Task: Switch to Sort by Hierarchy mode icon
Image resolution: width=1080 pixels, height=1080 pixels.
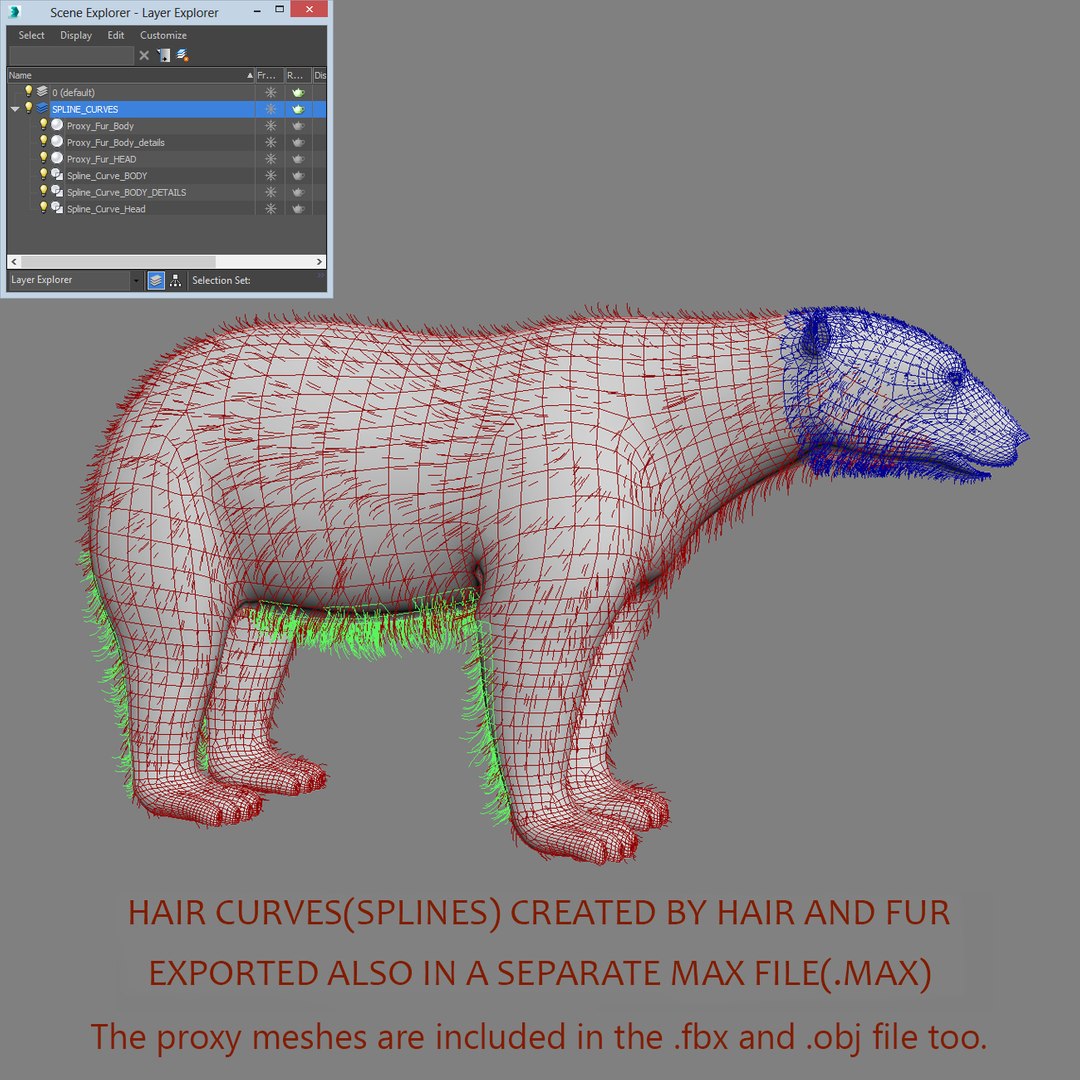Action: click(x=176, y=280)
